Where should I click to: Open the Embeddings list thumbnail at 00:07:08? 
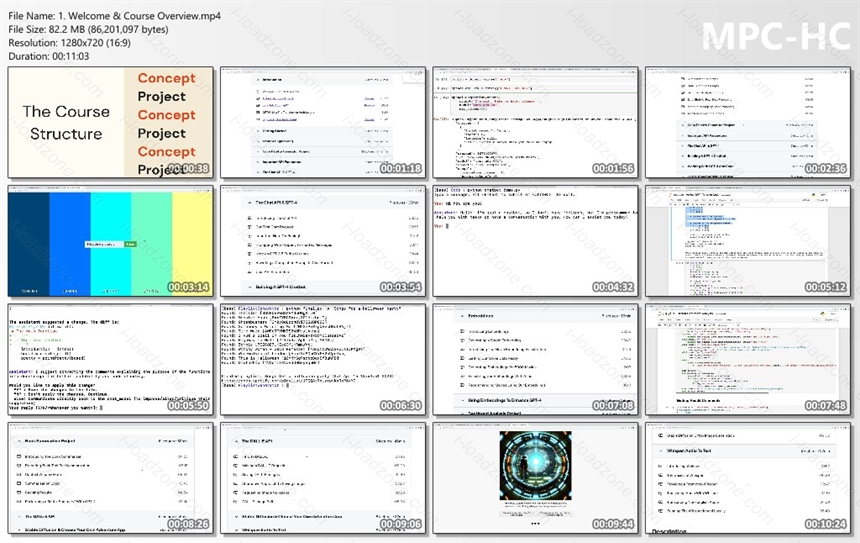pyautogui.click(x=535, y=360)
